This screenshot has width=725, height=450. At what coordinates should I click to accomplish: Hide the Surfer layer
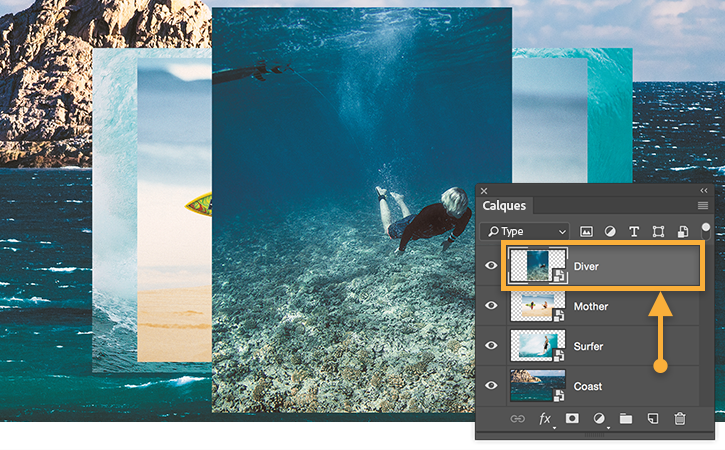pos(491,345)
